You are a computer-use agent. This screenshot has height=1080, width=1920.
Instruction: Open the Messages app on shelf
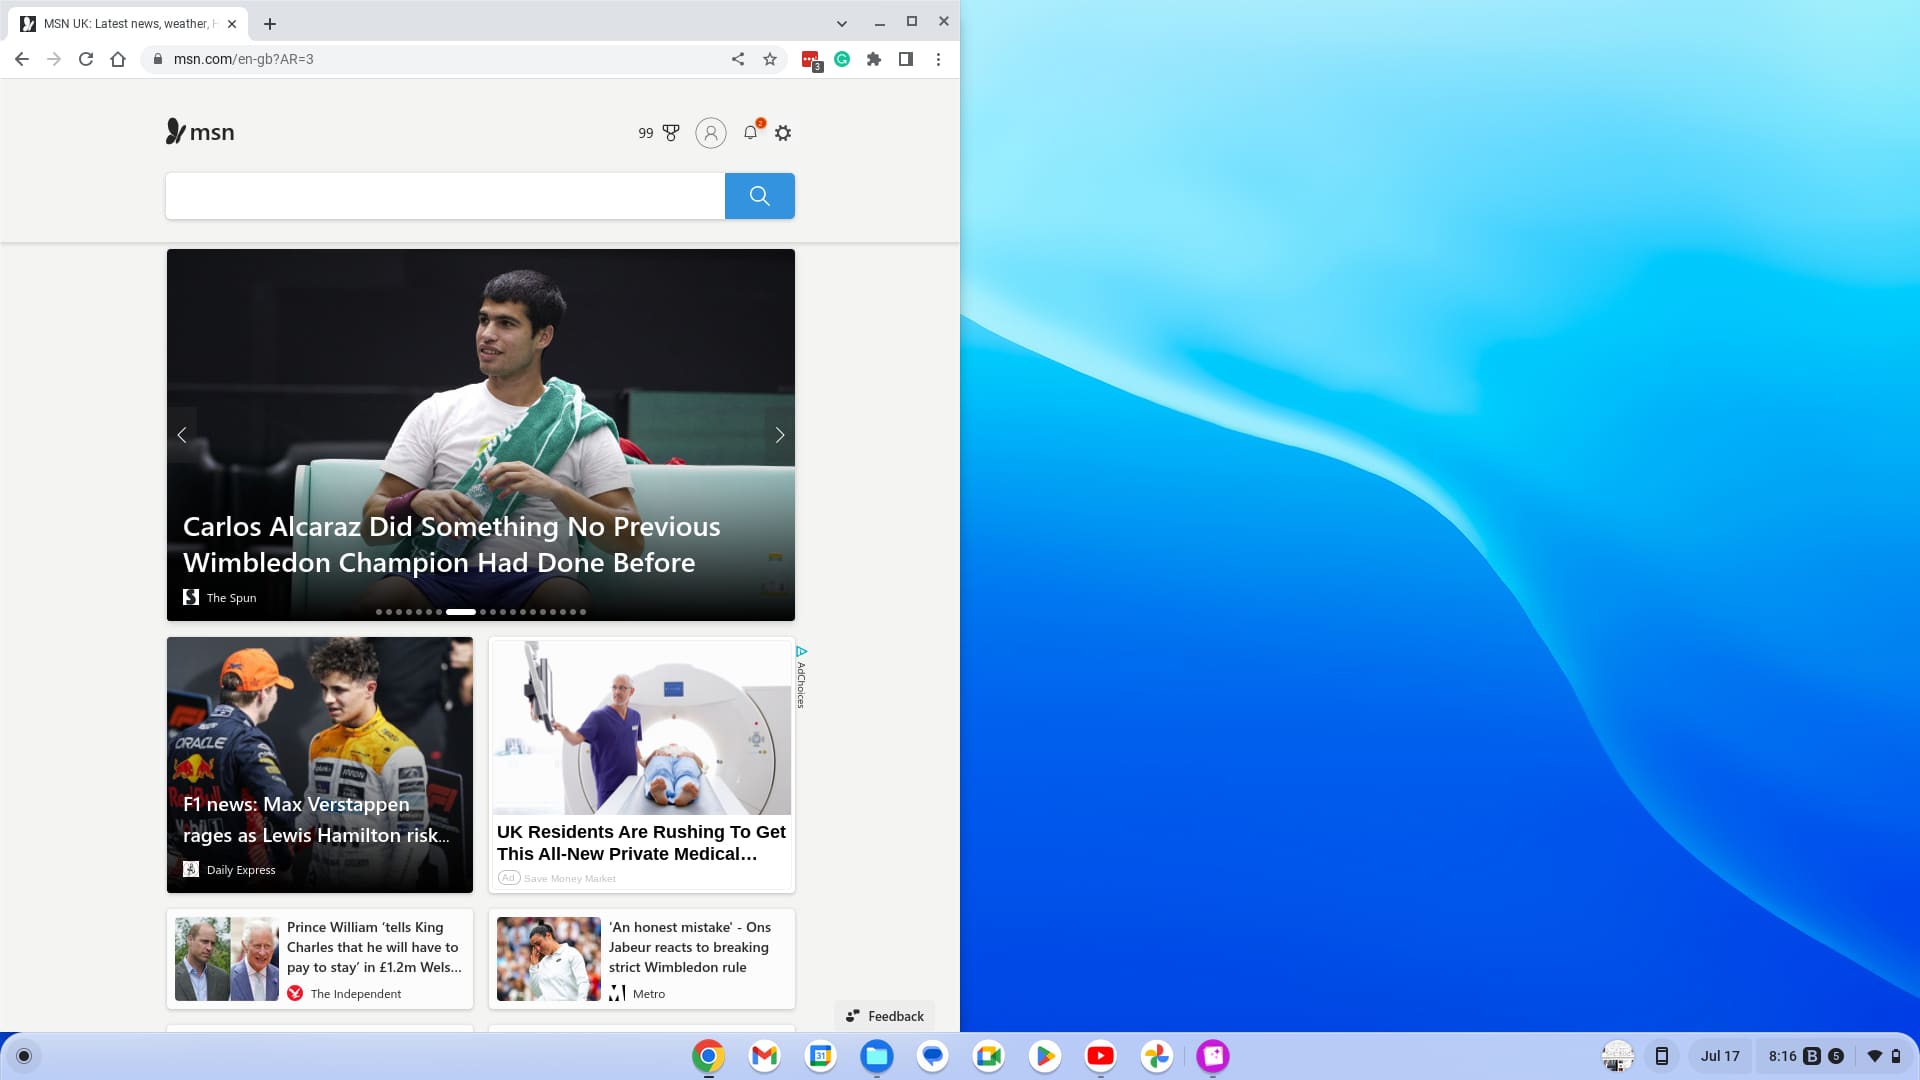(933, 1056)
